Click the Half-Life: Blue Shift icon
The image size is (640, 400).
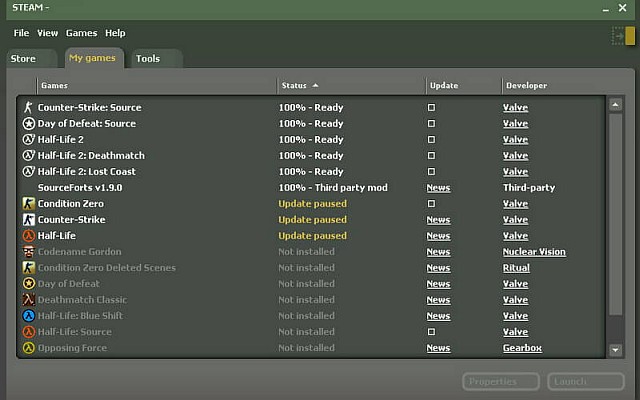(29, 315)
